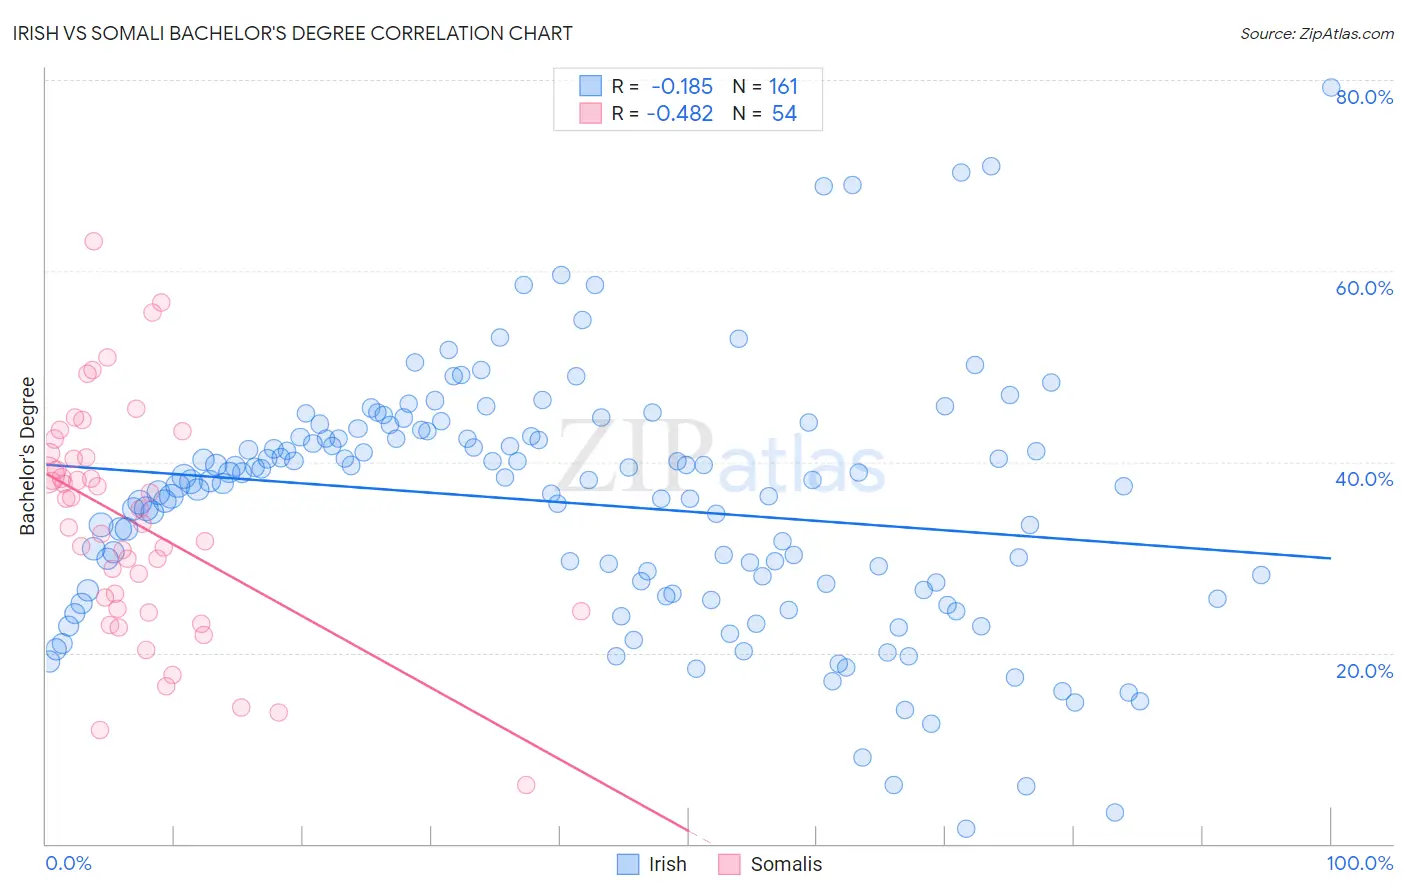Image resolution: width=1406 pixels, height=892 pixels.
Task: Select the Somalis legend label
Action: [x=786, y=864]
